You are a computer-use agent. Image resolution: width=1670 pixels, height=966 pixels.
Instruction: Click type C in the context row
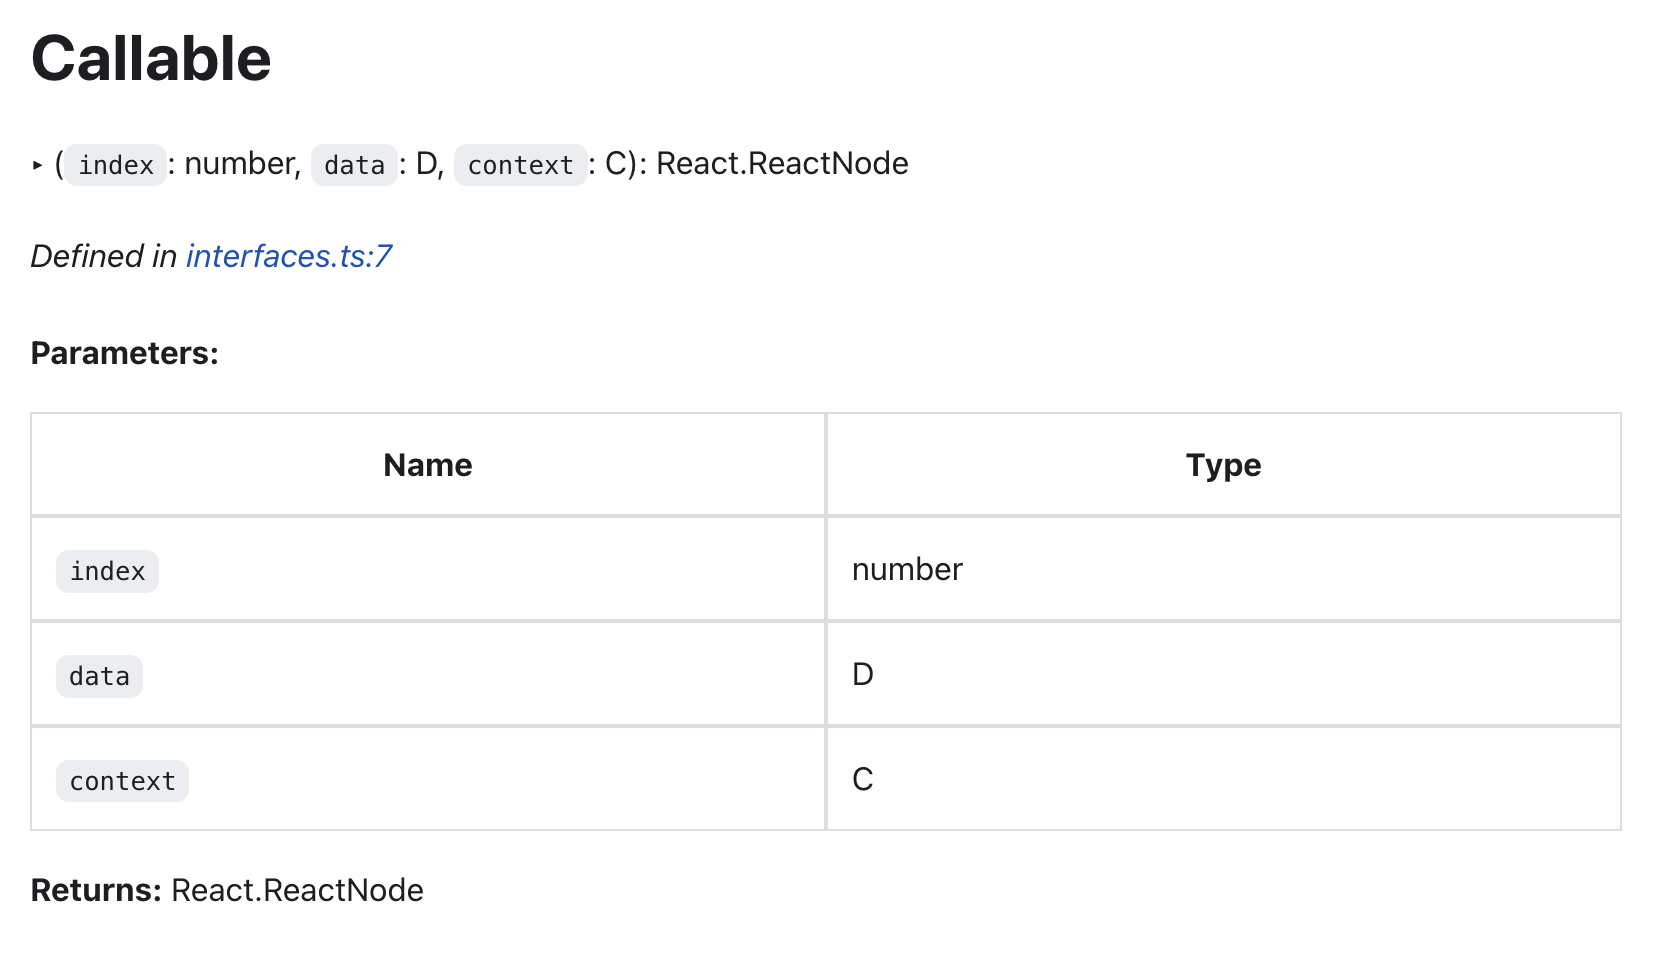pyautogui.click(x=863, y=780)
